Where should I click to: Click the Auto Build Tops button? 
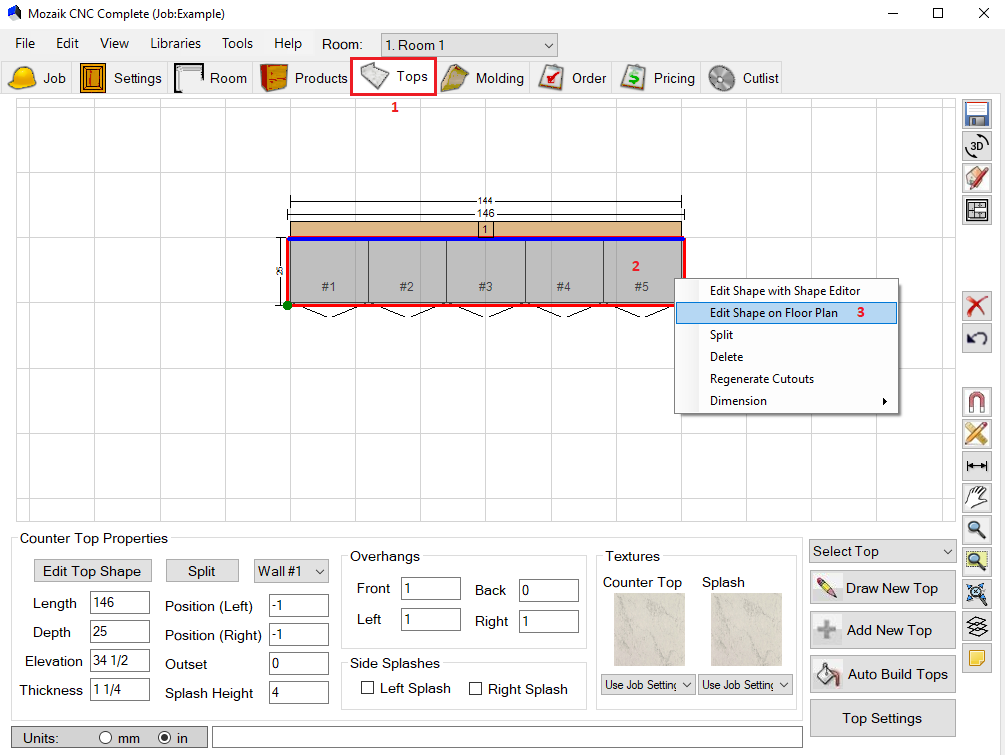pos(883,674)
